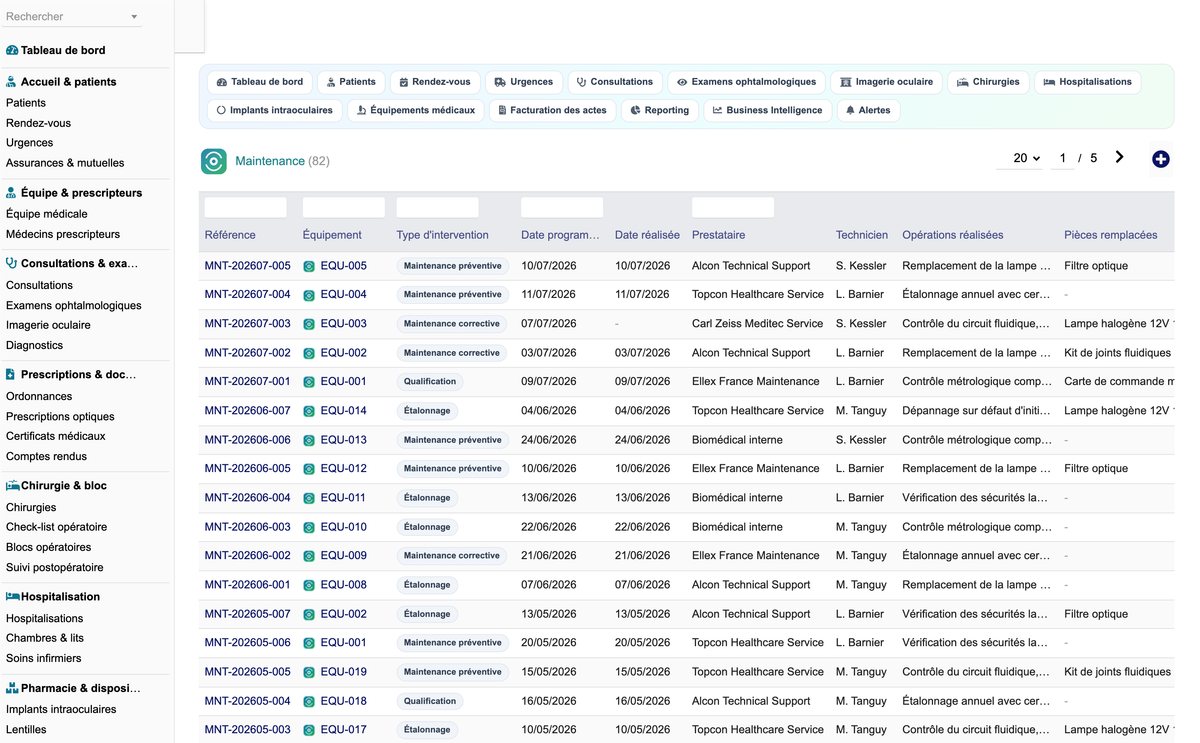The width and height of the screenshot is (1200, 743).
Task: Switch to the Business Intelligence tab
Action: (767, 110)
